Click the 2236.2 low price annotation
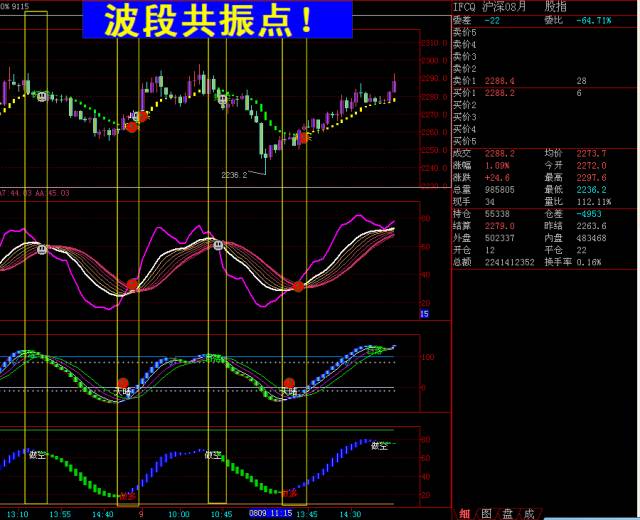Viewport: 640px width, 520px height. (234, 175)
